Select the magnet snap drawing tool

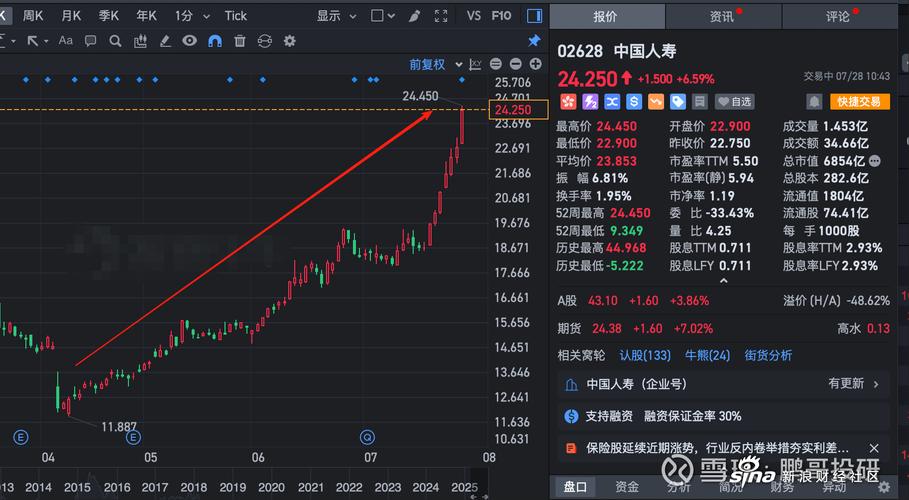coord(214,41)
